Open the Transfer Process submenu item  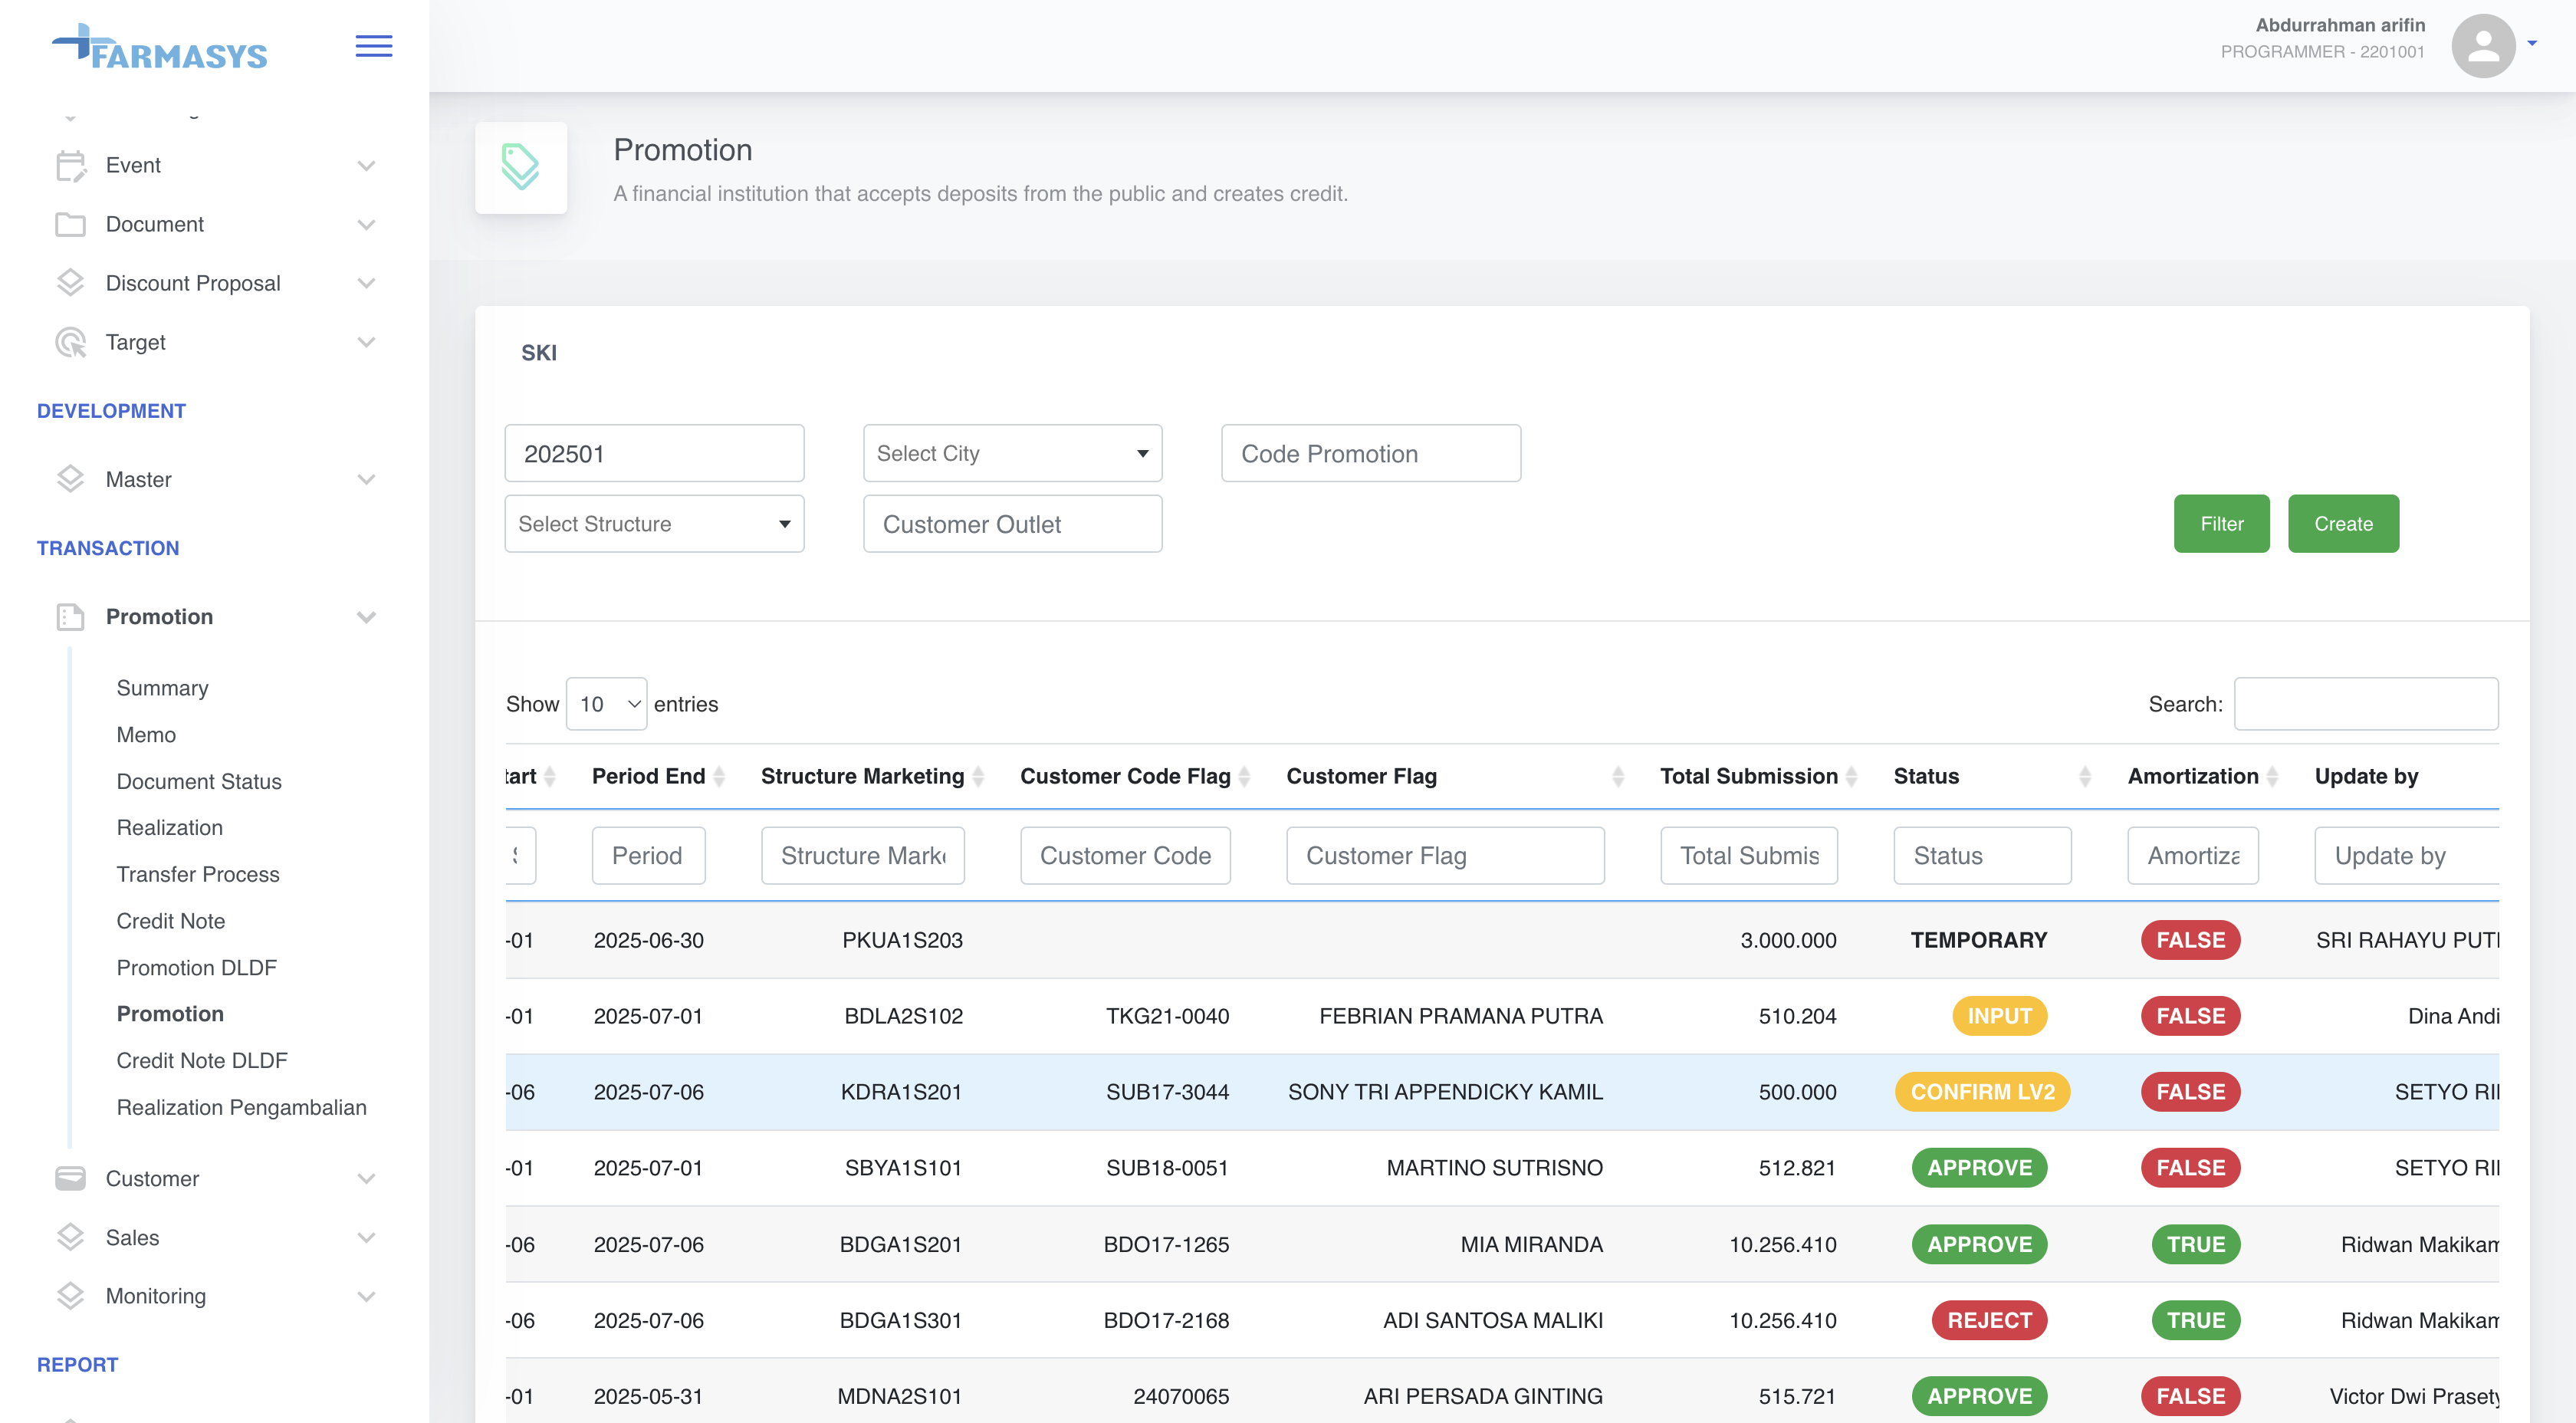[198, 874]
